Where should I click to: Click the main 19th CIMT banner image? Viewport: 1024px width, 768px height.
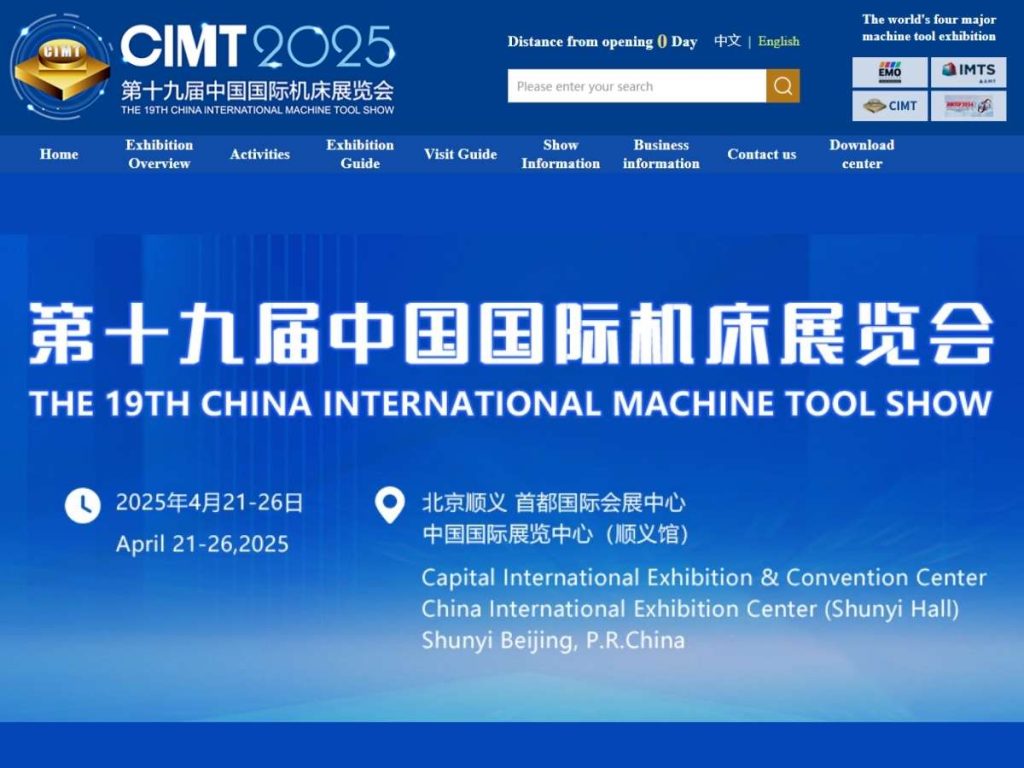(512, 477)
